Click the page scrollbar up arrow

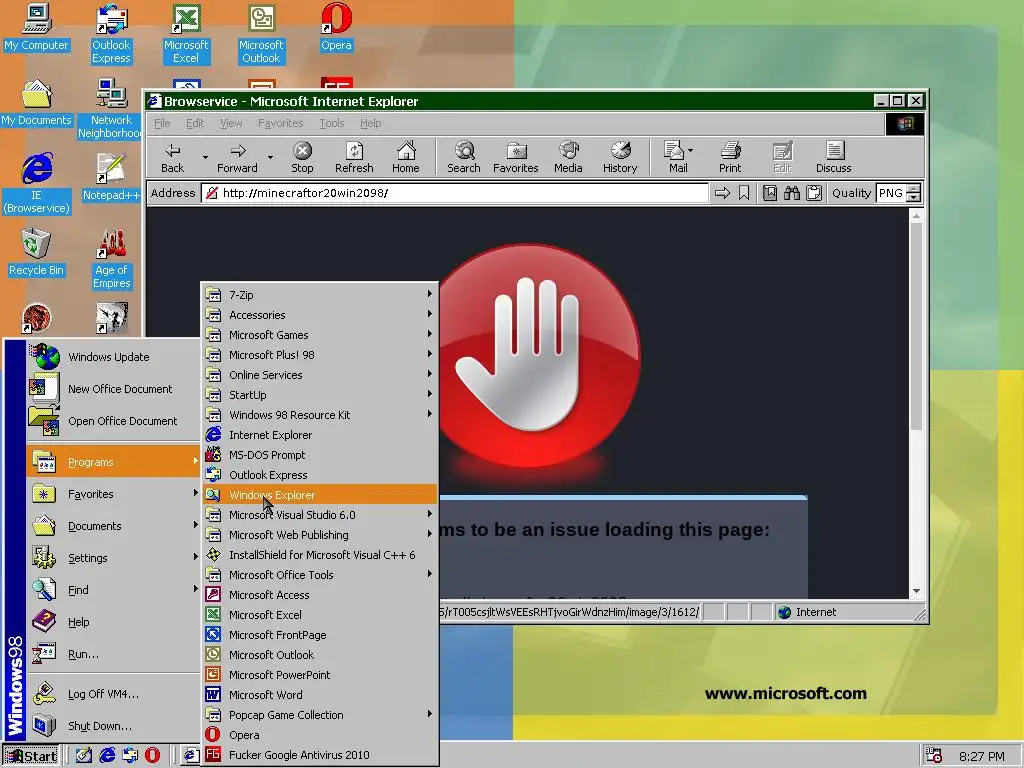coord(916,216)
